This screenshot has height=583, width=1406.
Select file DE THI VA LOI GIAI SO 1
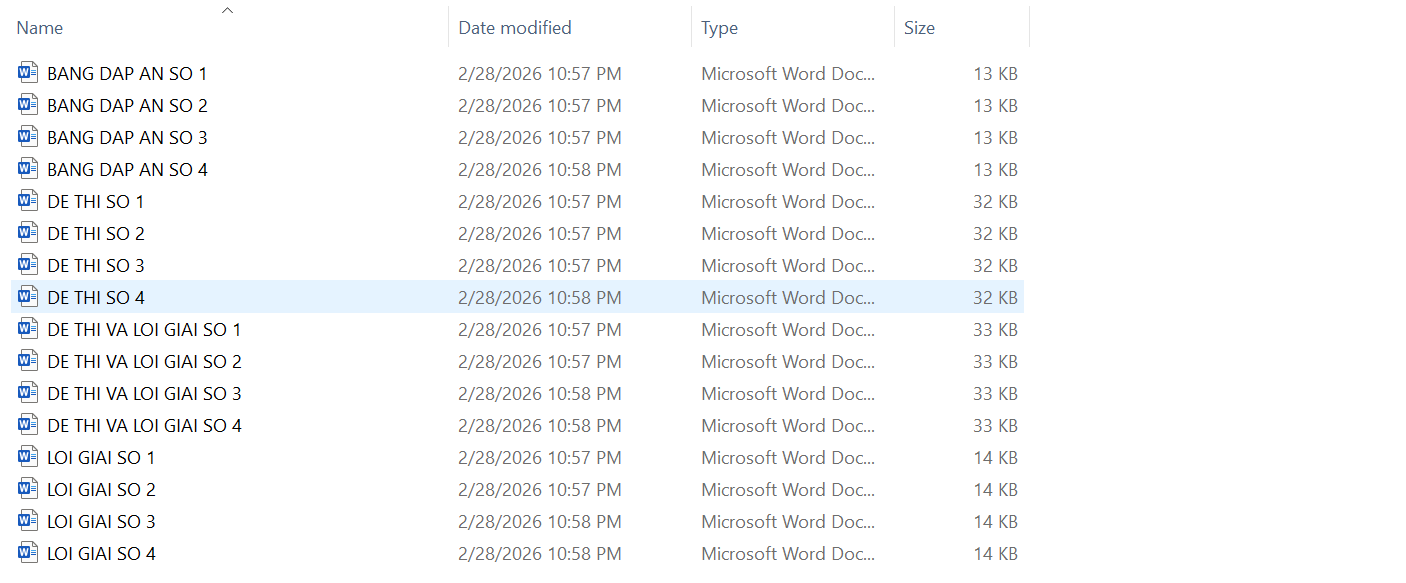144,329
